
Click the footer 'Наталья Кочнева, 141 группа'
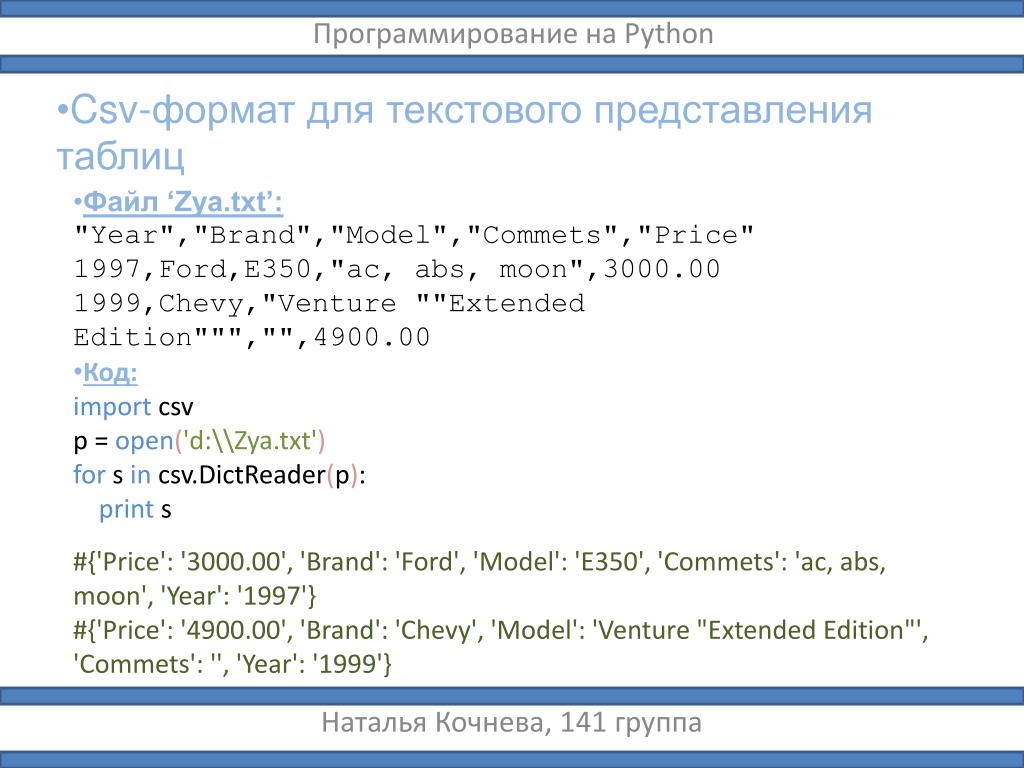click(x=512, y=723)
